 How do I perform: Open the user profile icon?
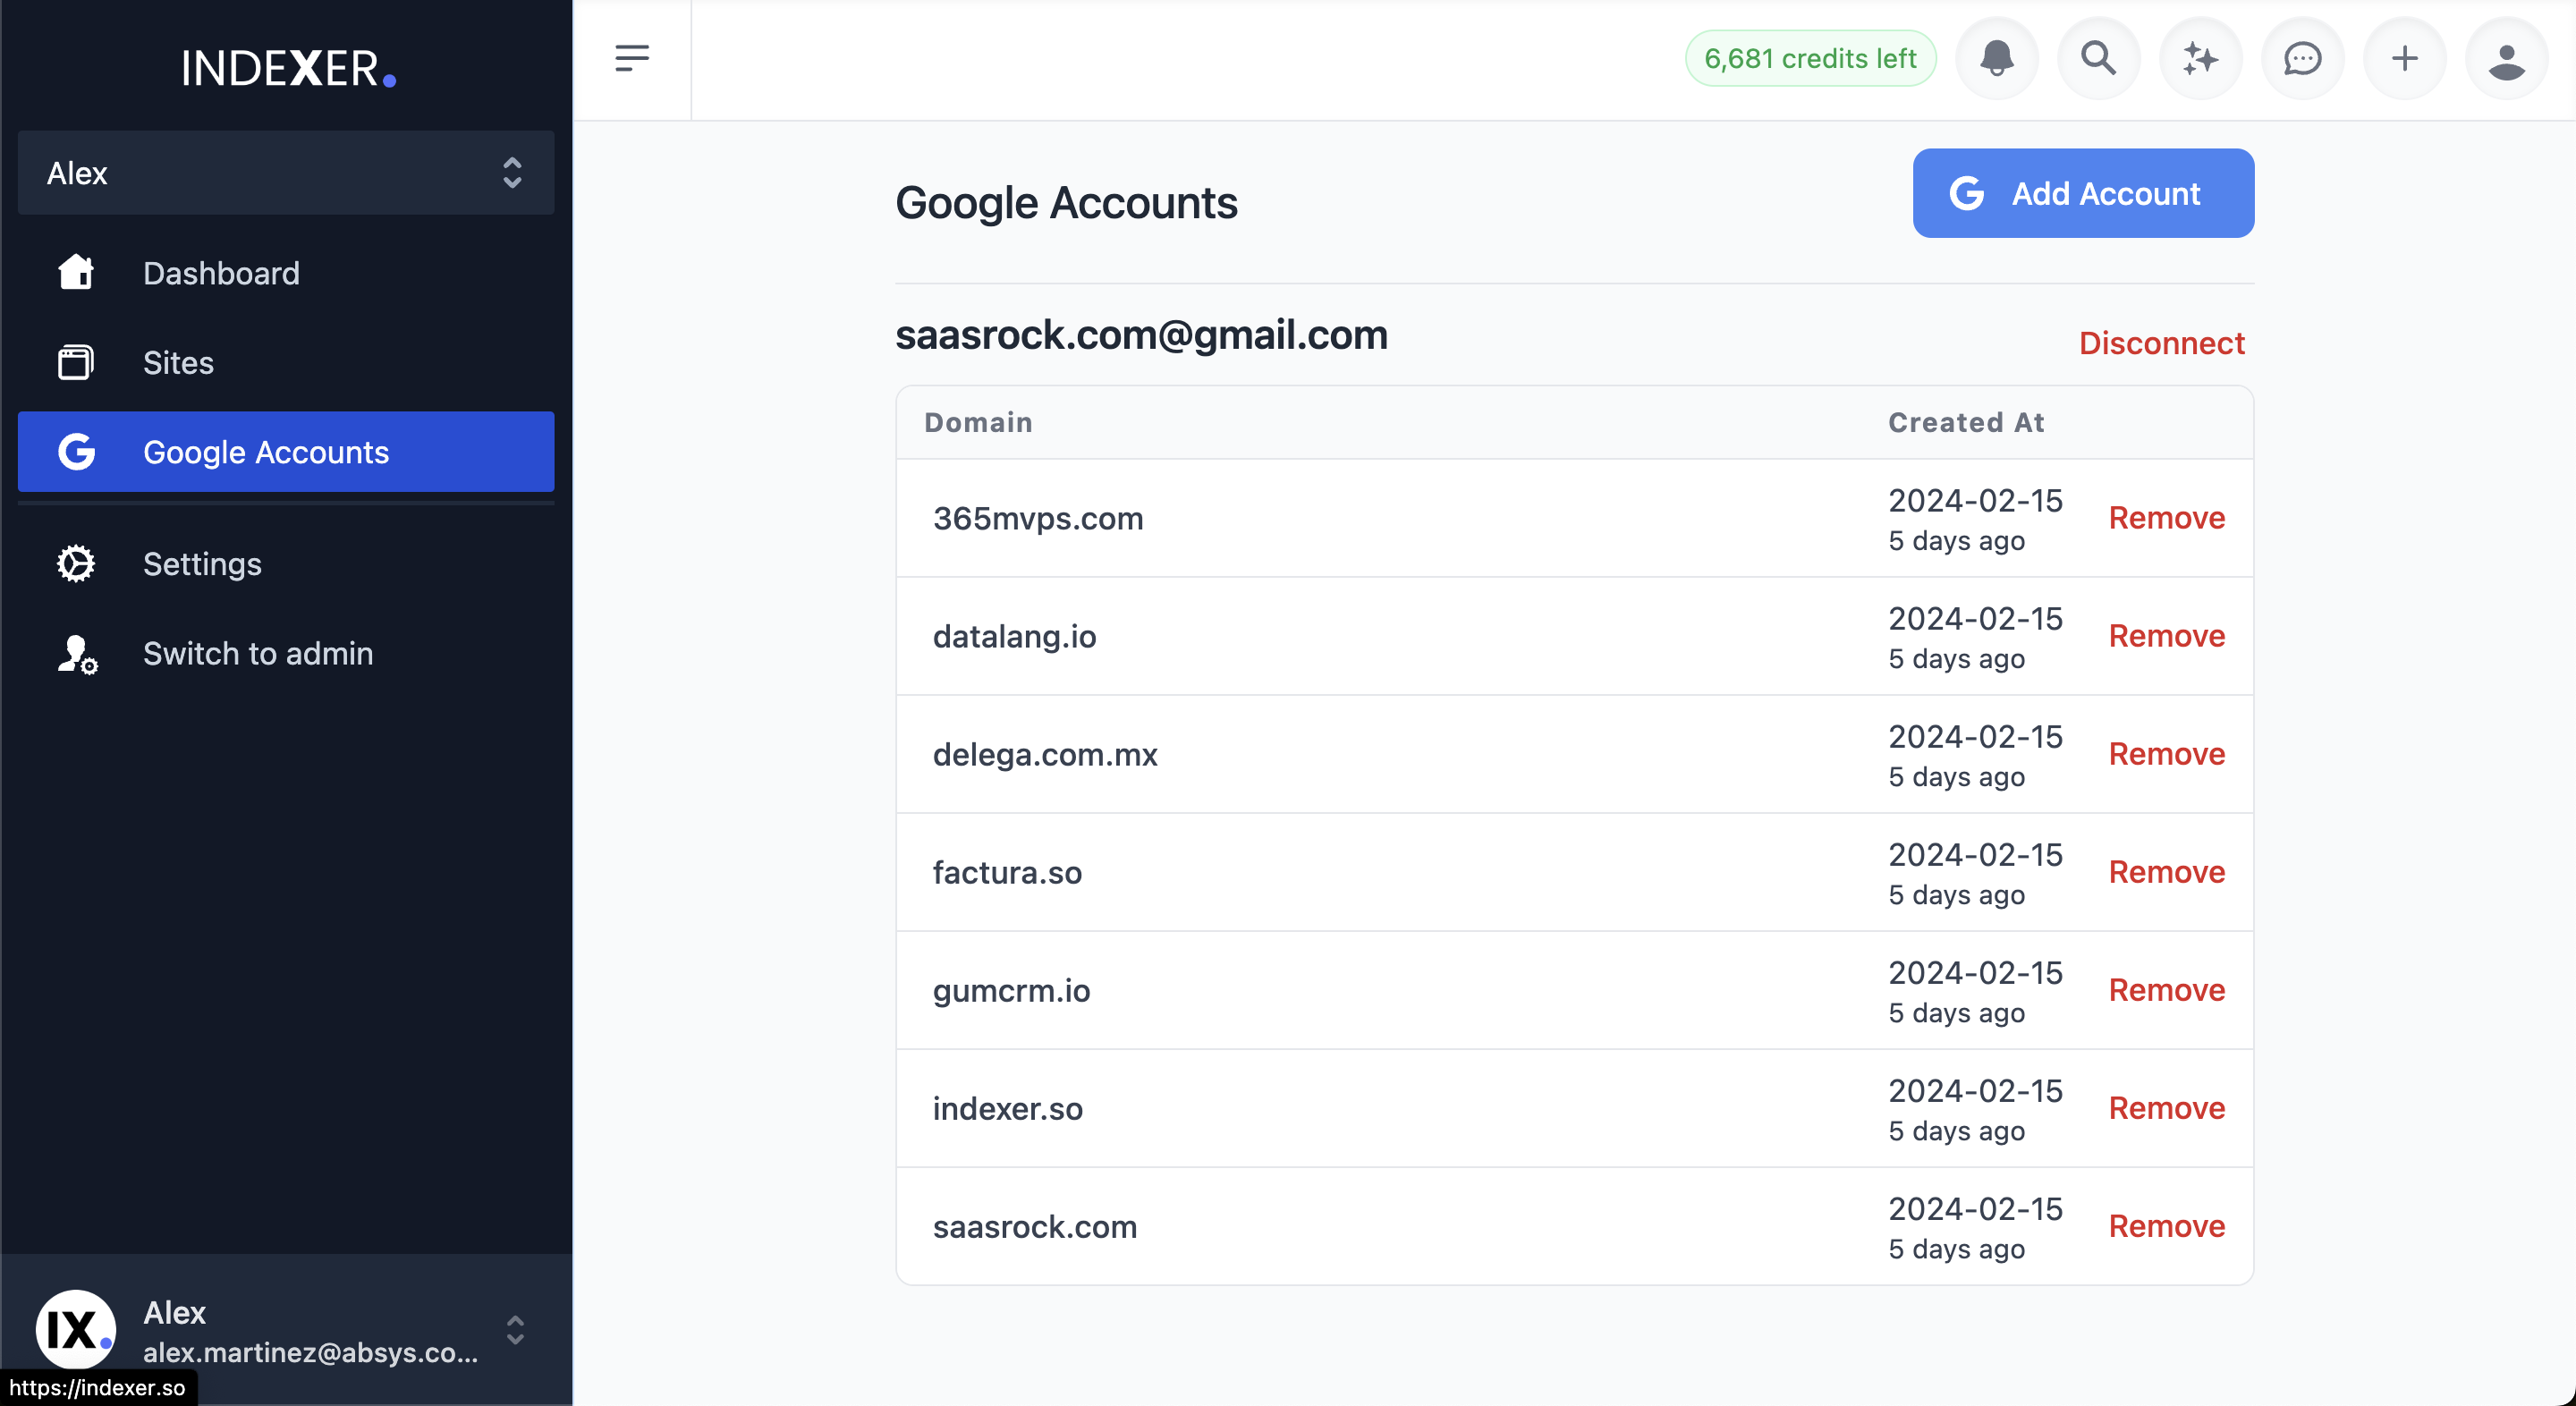[x=2506, y=58]
